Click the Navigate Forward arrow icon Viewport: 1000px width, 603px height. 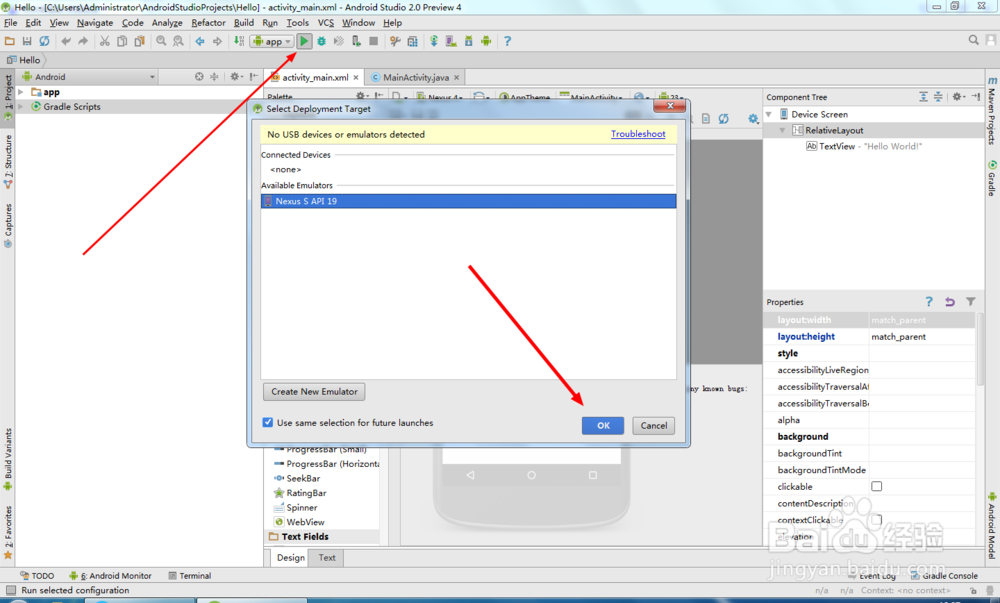click(217, 41)
